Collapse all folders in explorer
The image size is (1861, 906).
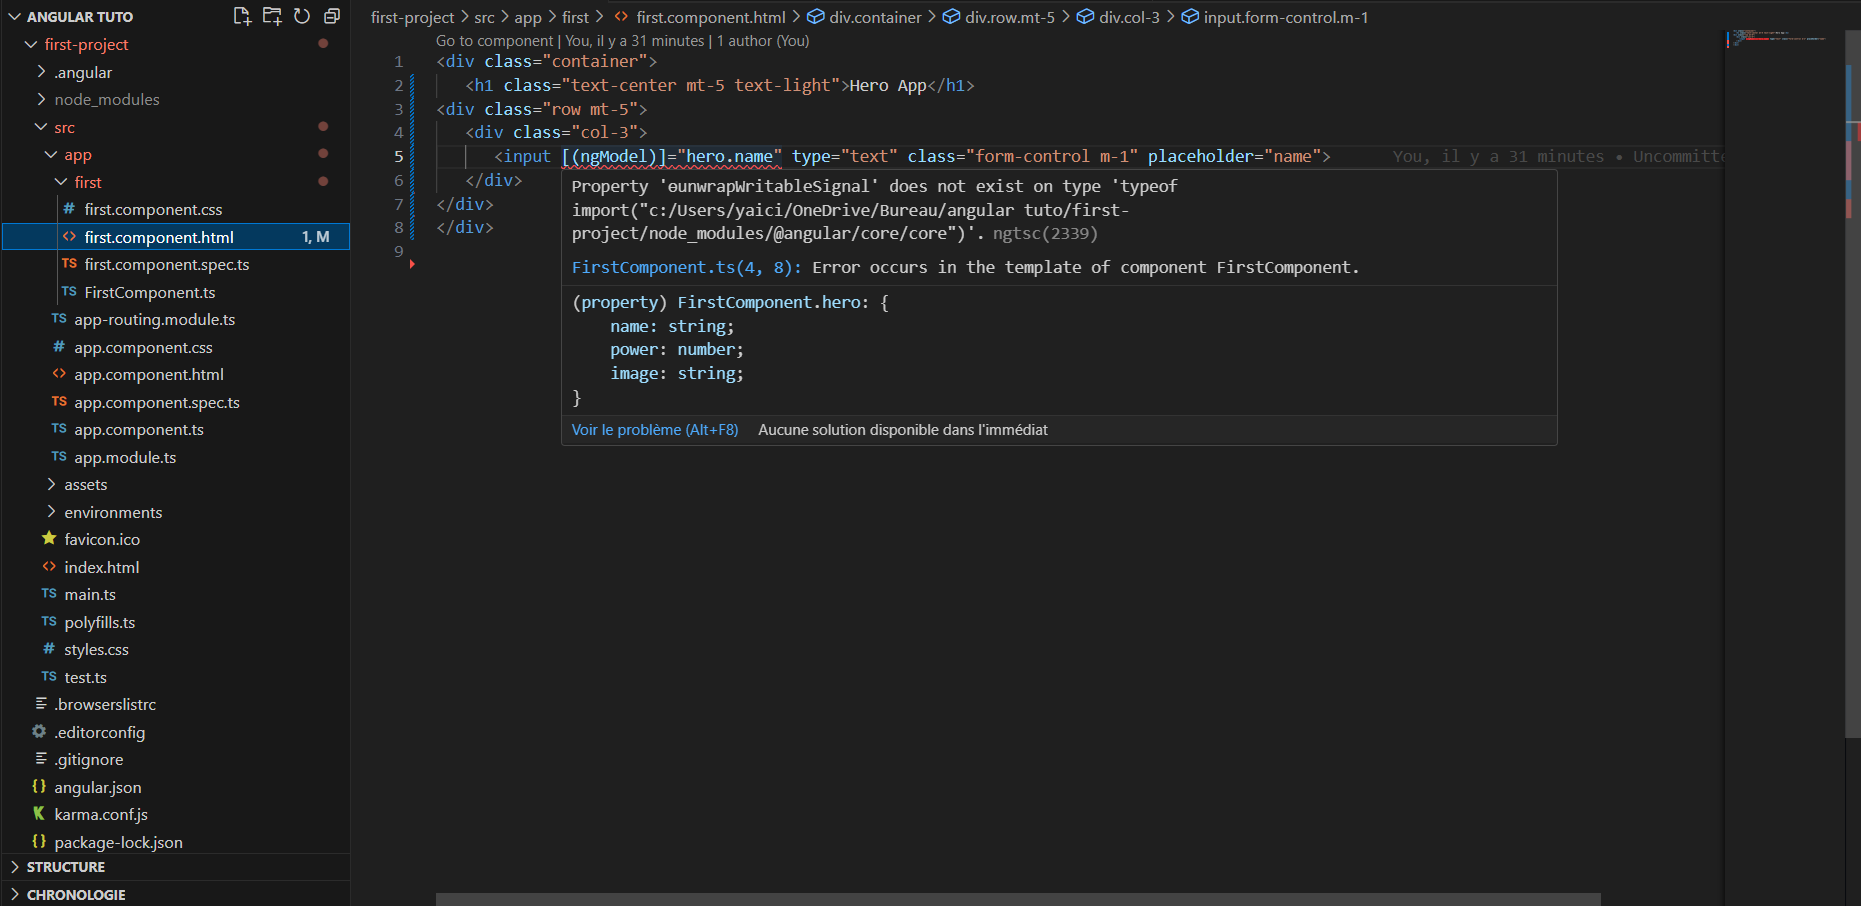332,16
